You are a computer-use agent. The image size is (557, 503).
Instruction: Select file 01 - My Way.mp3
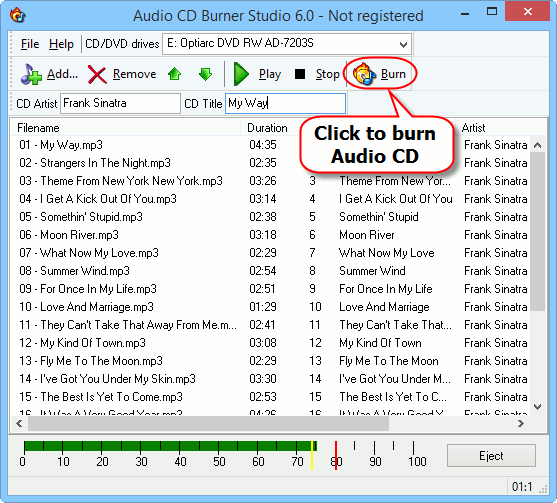click(61, 145)
